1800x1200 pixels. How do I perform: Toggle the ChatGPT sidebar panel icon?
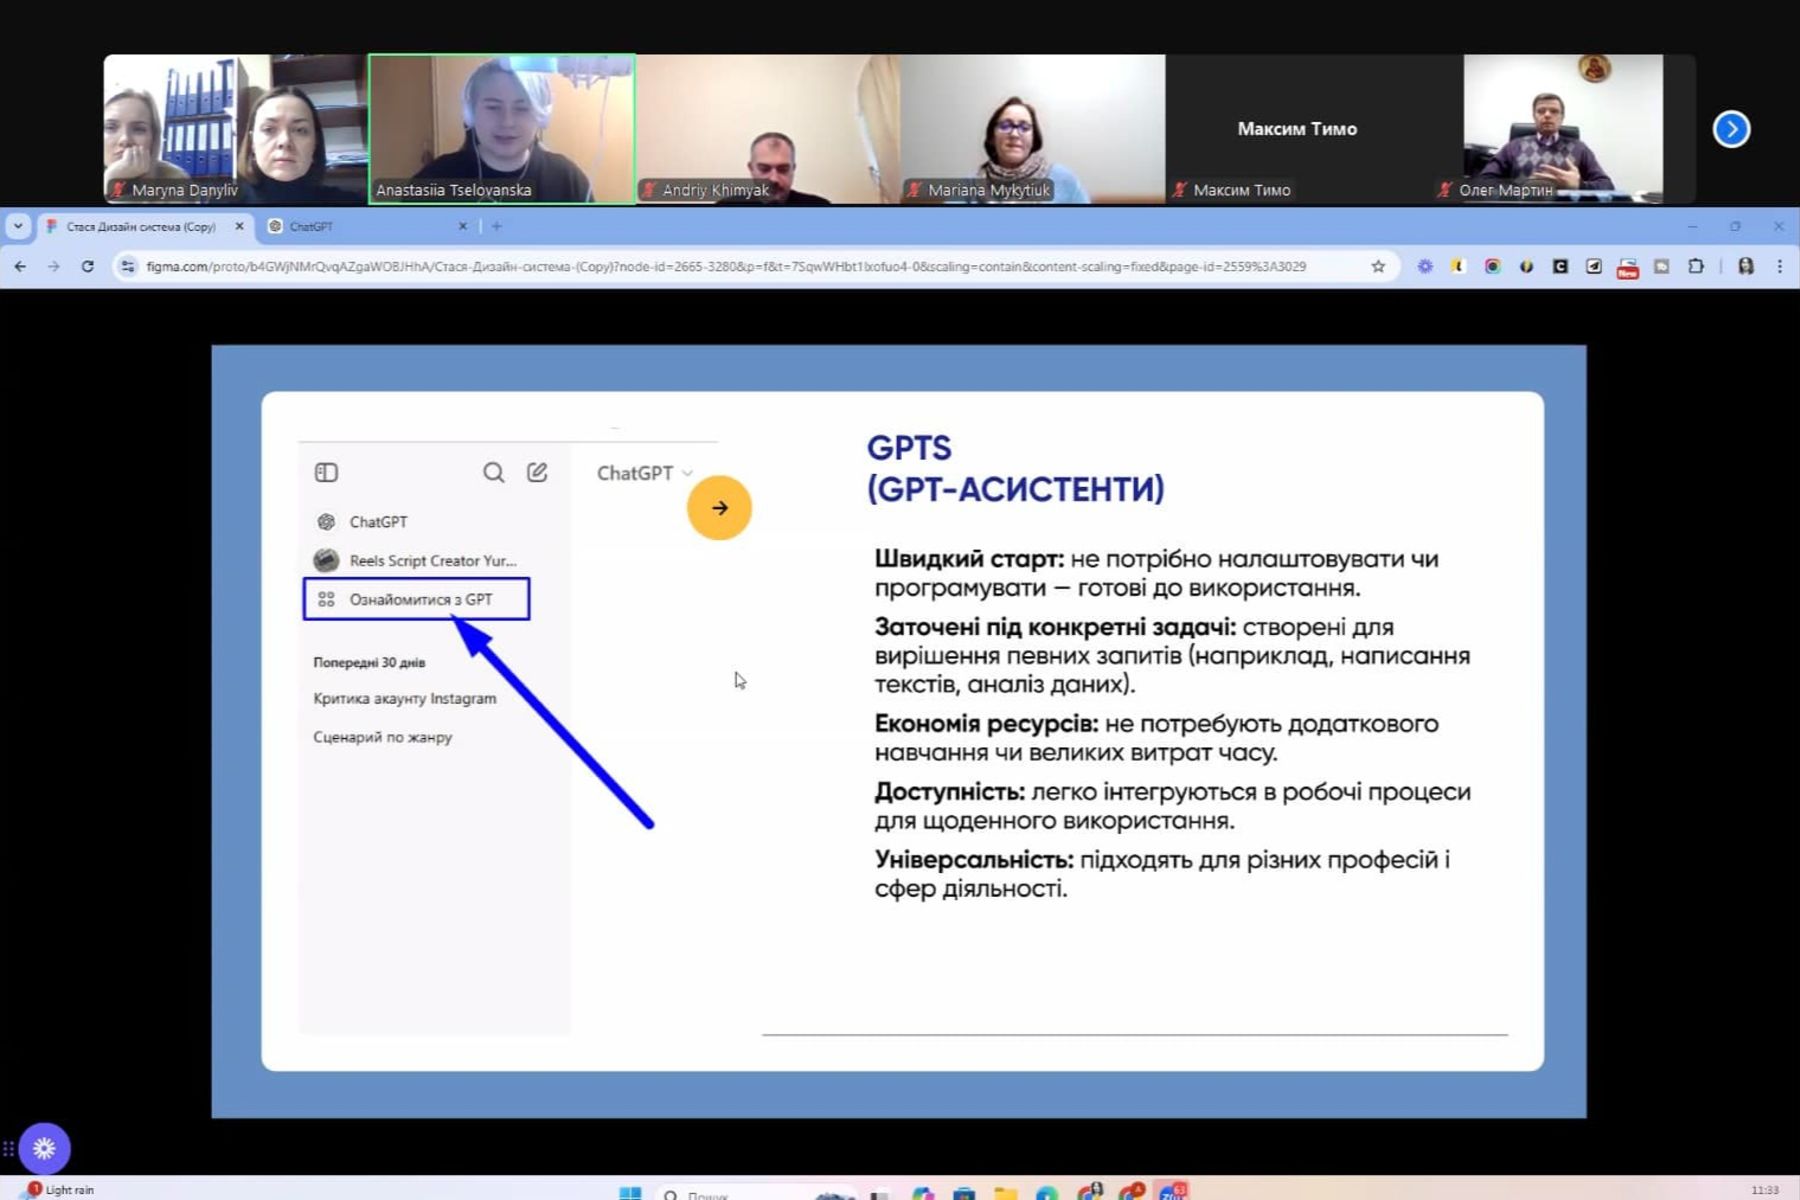click(x=326, y=472)
